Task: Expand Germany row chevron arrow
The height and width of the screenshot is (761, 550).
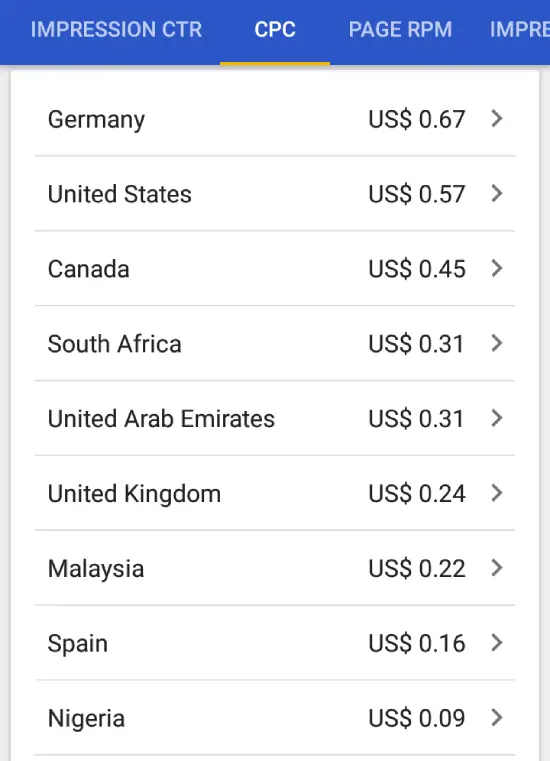Action: coord(497,118)
